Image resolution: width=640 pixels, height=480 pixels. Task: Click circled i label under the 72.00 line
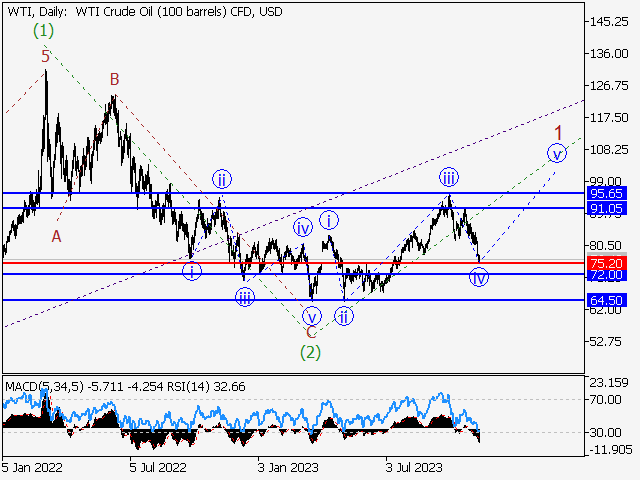(x=191, y=271)
